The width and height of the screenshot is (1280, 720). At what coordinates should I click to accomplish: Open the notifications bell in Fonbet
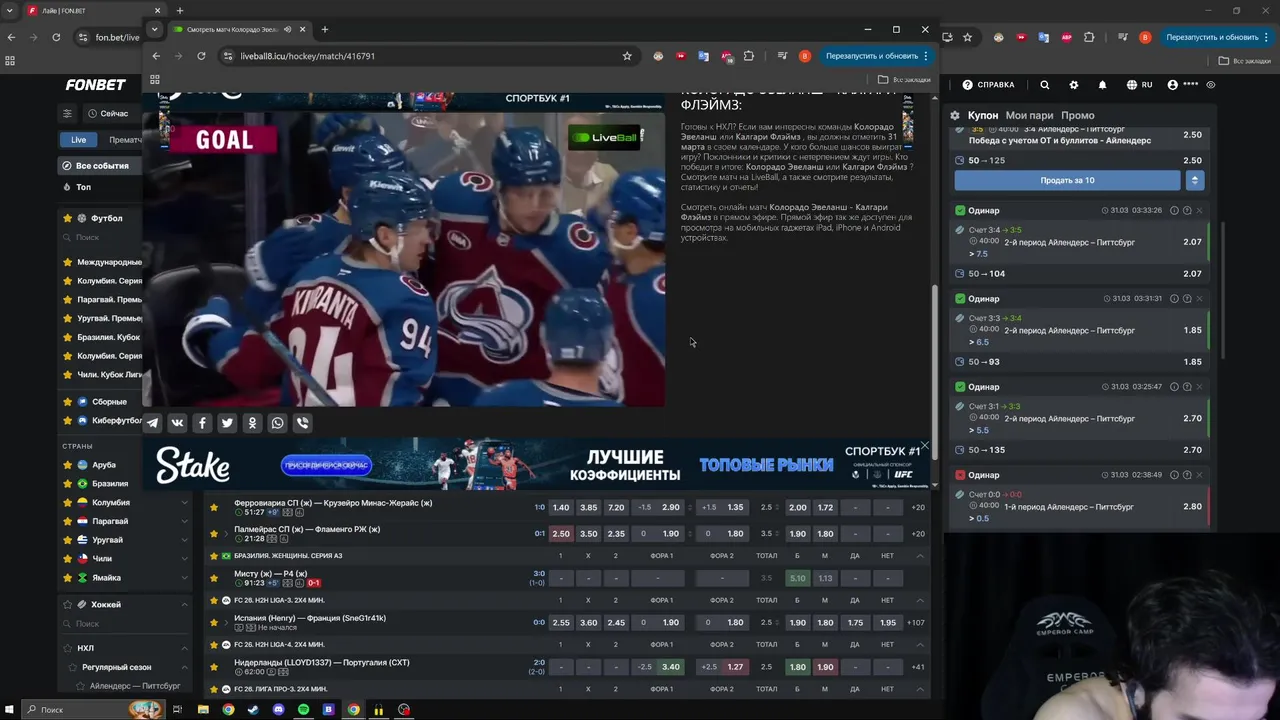point(1103,85)
